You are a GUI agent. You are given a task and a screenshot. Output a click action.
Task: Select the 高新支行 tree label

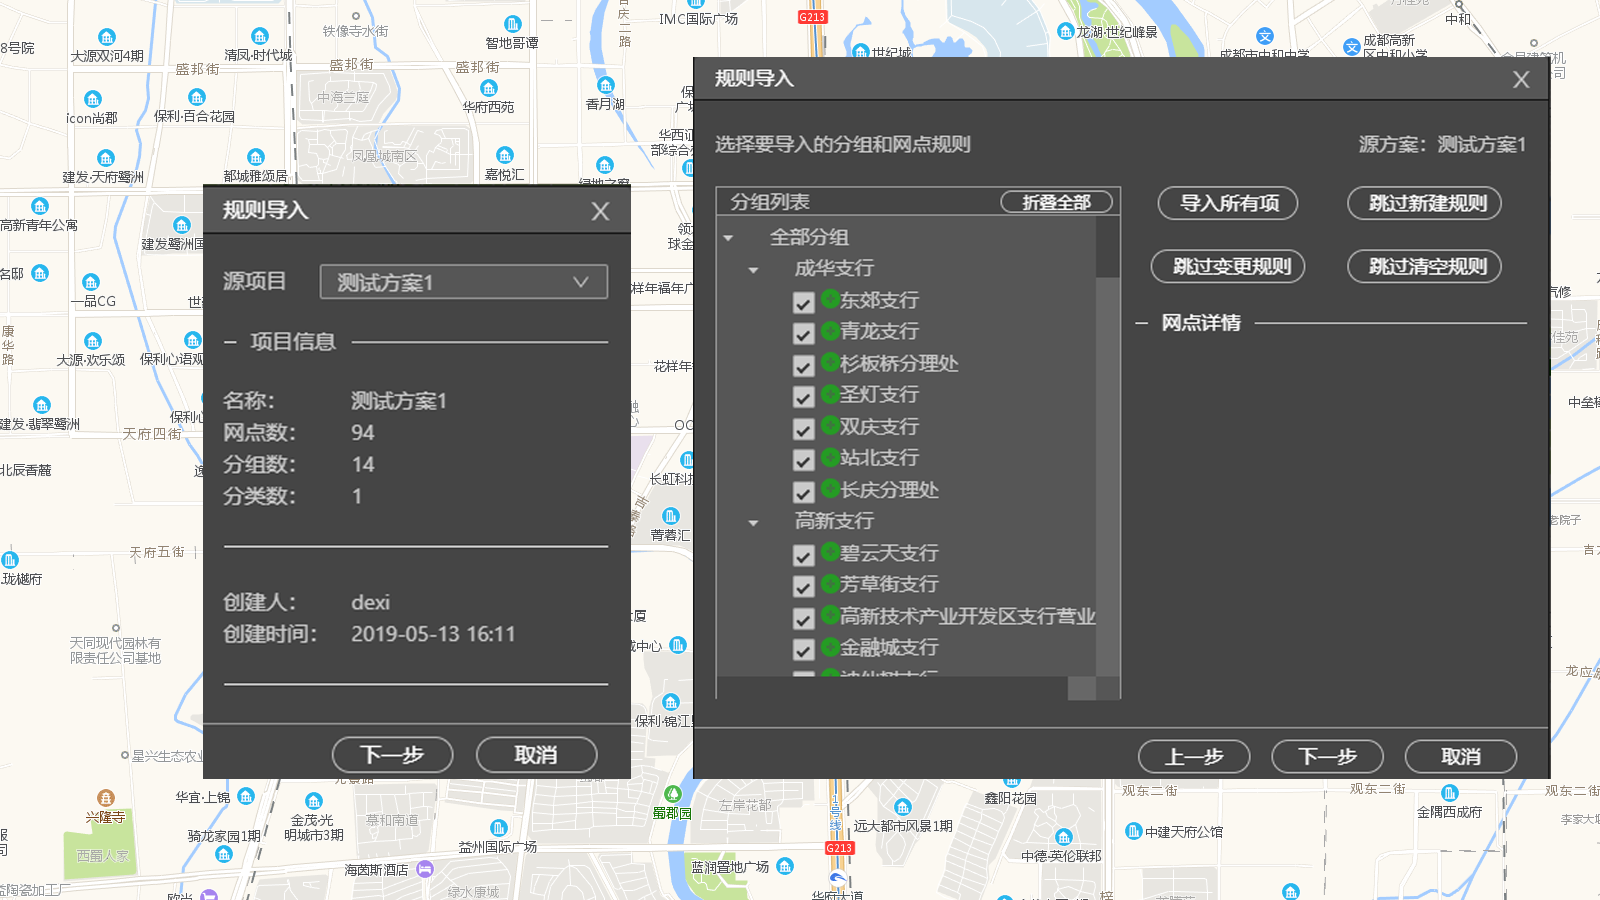(834, 521)
